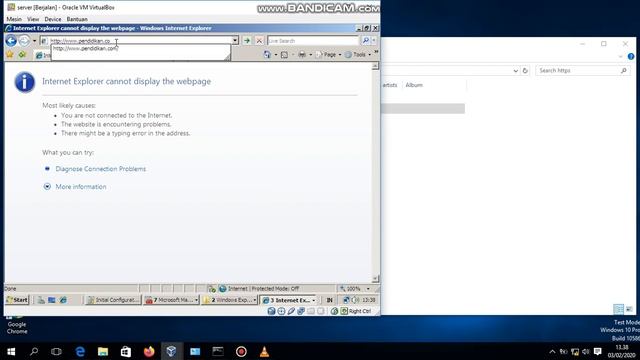Screen dimensions: 640x360
Task: Click the green Go arrow next to address bar
Action: (x=247, y=40)
